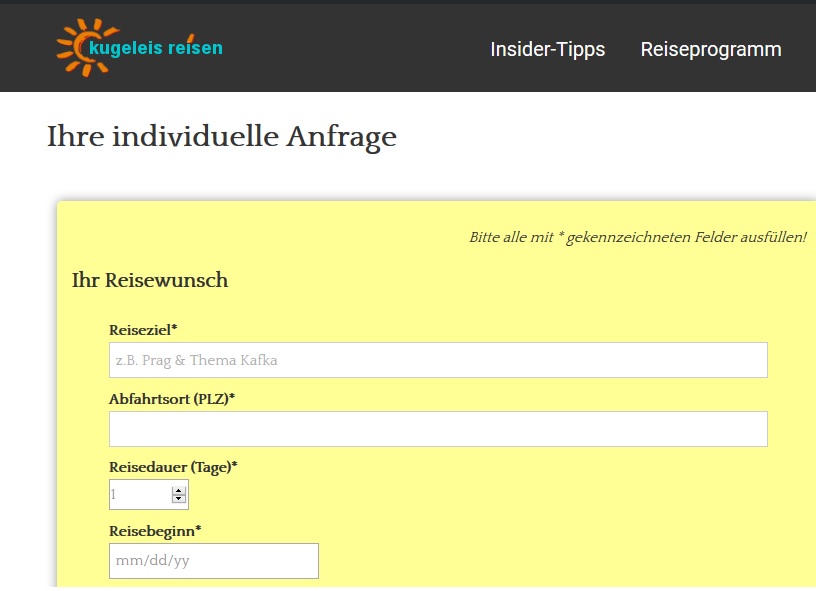The width and height of the screenshot is (816, 591).
Task: Open the Insider-Tipps menu item
Action: pos(547,49)
